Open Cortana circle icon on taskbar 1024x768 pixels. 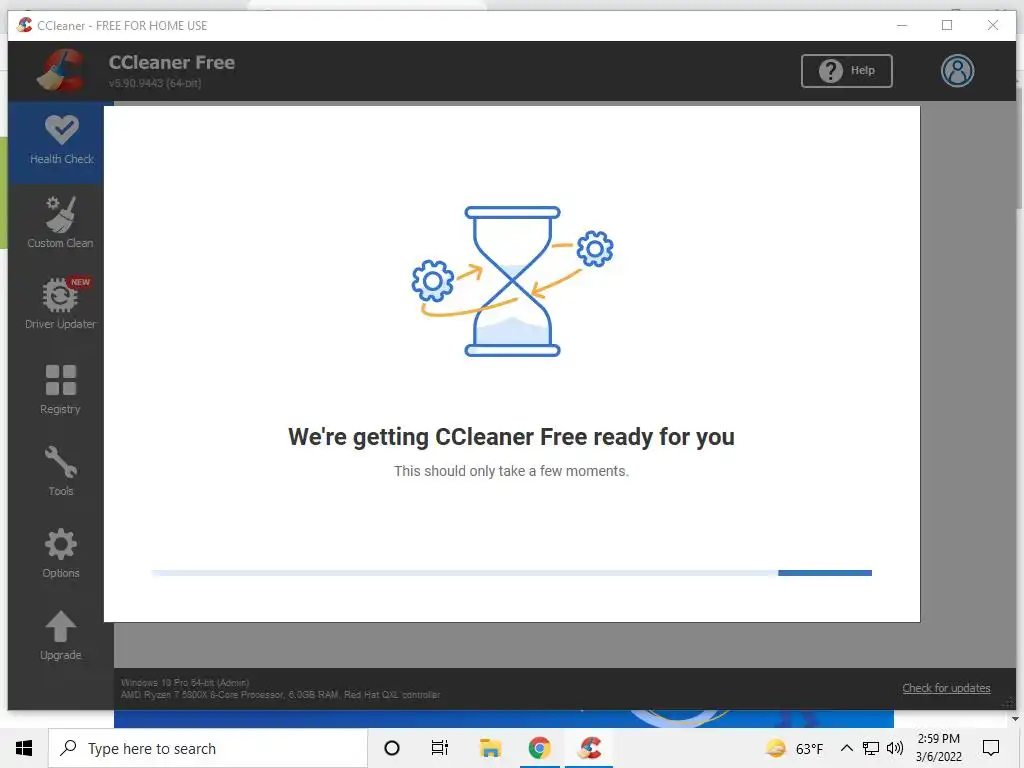(x=392, y=748)
